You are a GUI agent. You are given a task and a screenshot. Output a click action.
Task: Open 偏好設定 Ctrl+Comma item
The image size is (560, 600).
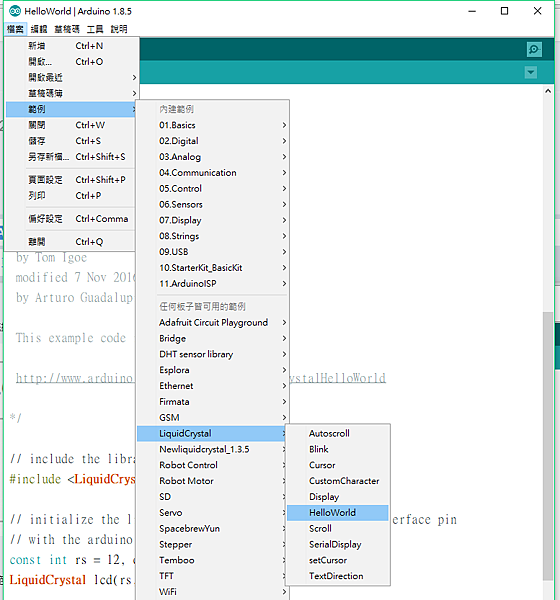tap(71, 219)
